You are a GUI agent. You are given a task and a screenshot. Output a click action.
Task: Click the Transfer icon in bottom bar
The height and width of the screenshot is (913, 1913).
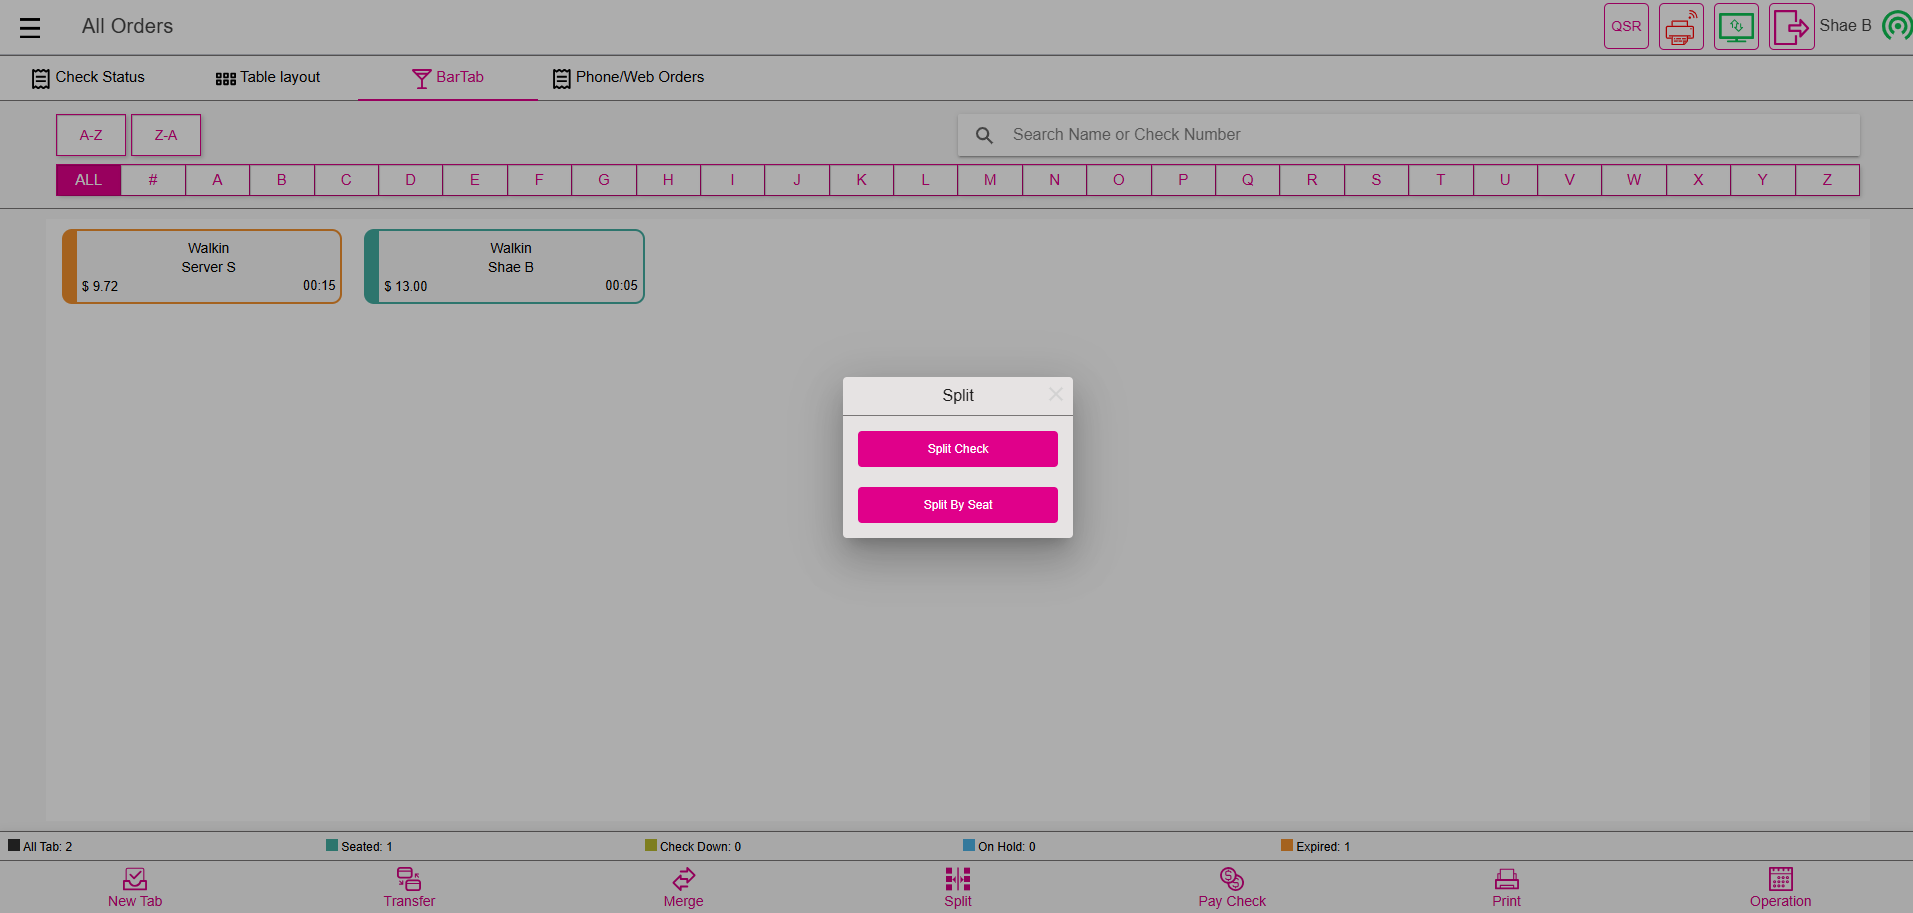[409, 880]
